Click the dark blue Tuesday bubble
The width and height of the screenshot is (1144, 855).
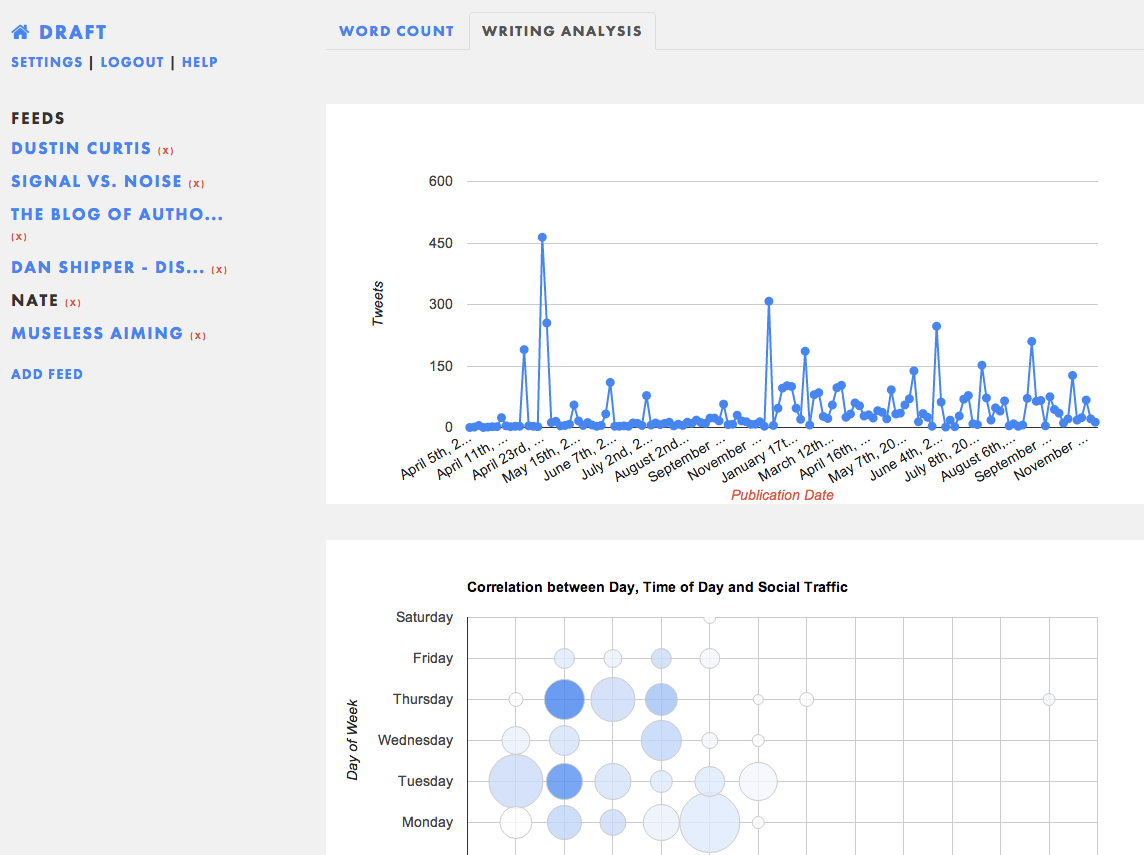(x=564, y=781)
